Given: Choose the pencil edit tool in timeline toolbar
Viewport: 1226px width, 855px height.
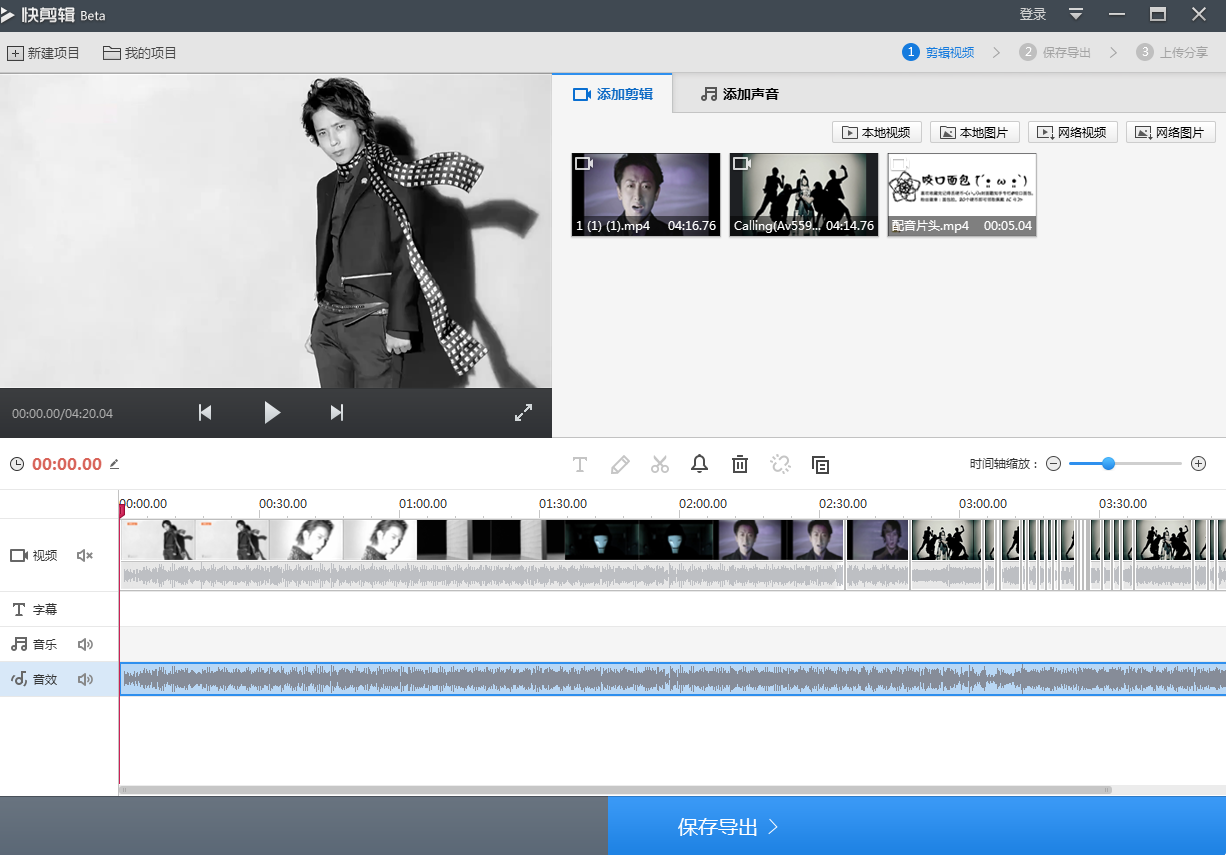Looking at the screenshot, I should (620, 464).
